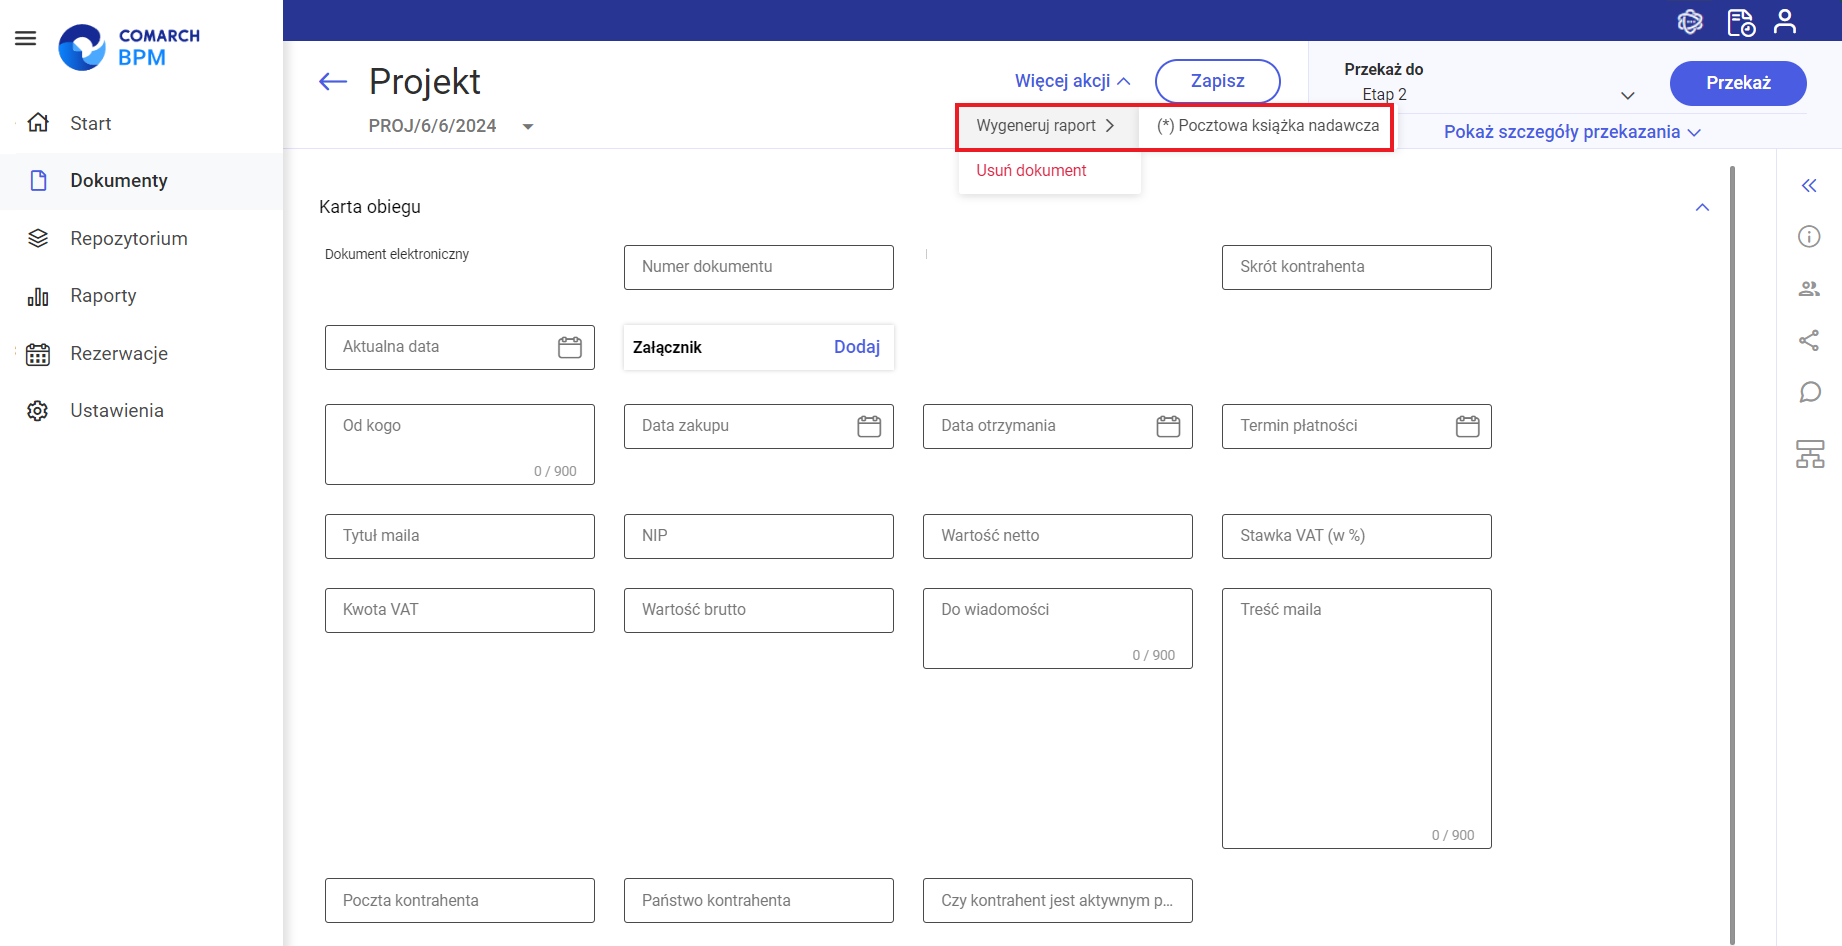Open calendar for Data zakupu field

[x=869, y=427]
